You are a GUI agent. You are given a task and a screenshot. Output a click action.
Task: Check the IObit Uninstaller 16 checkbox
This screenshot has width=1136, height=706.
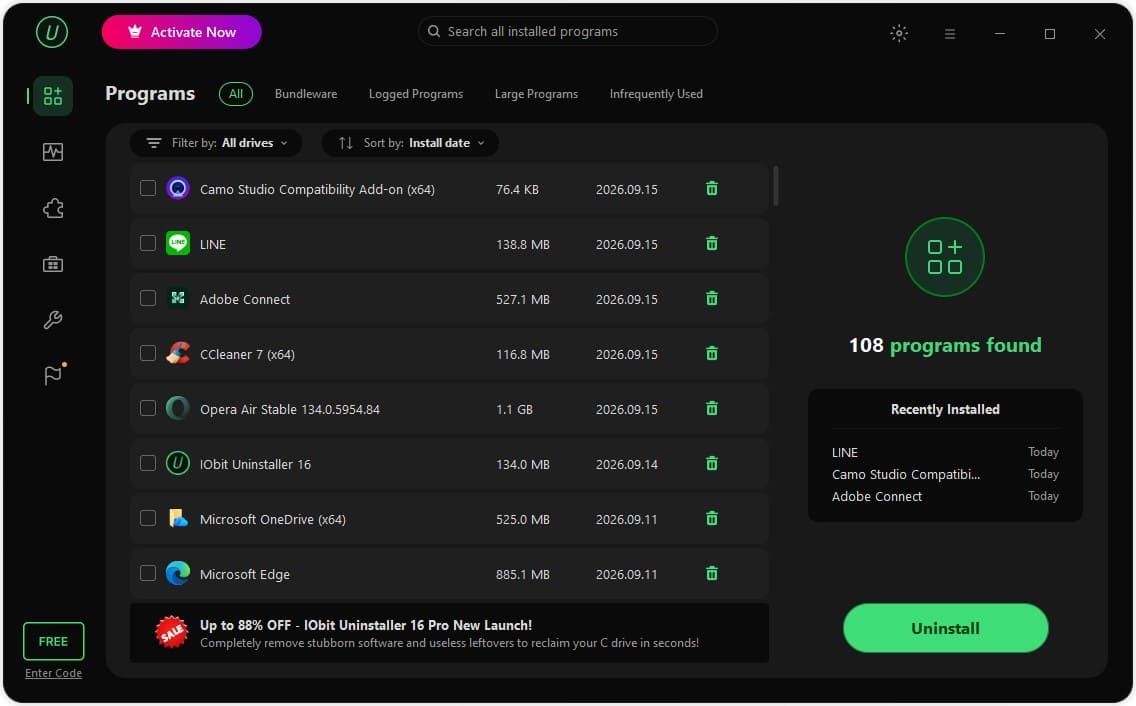(x=148, y=463)
